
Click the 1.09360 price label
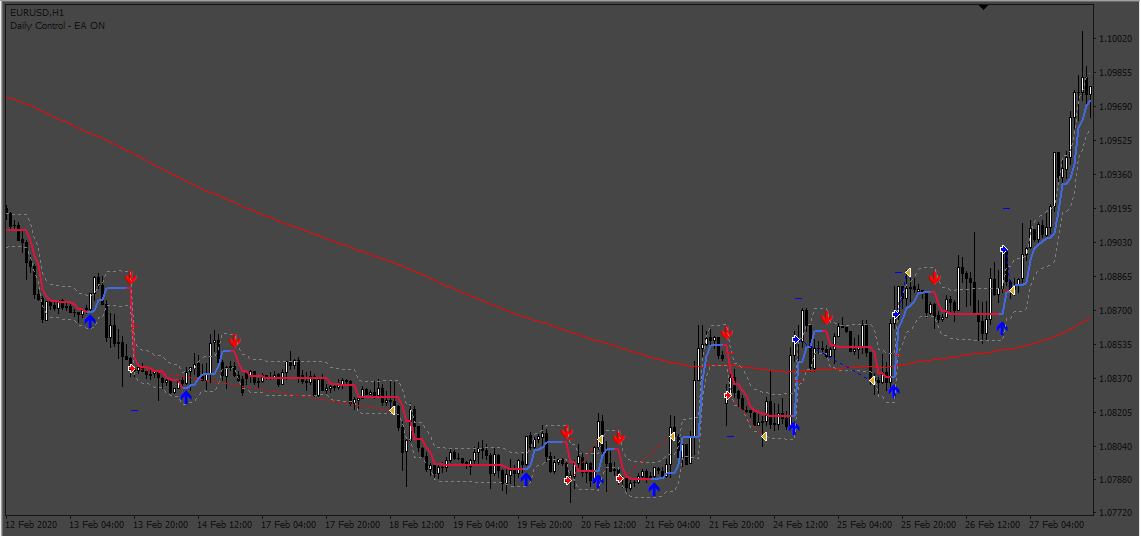pyautogui.click(x=1116, y=175)
